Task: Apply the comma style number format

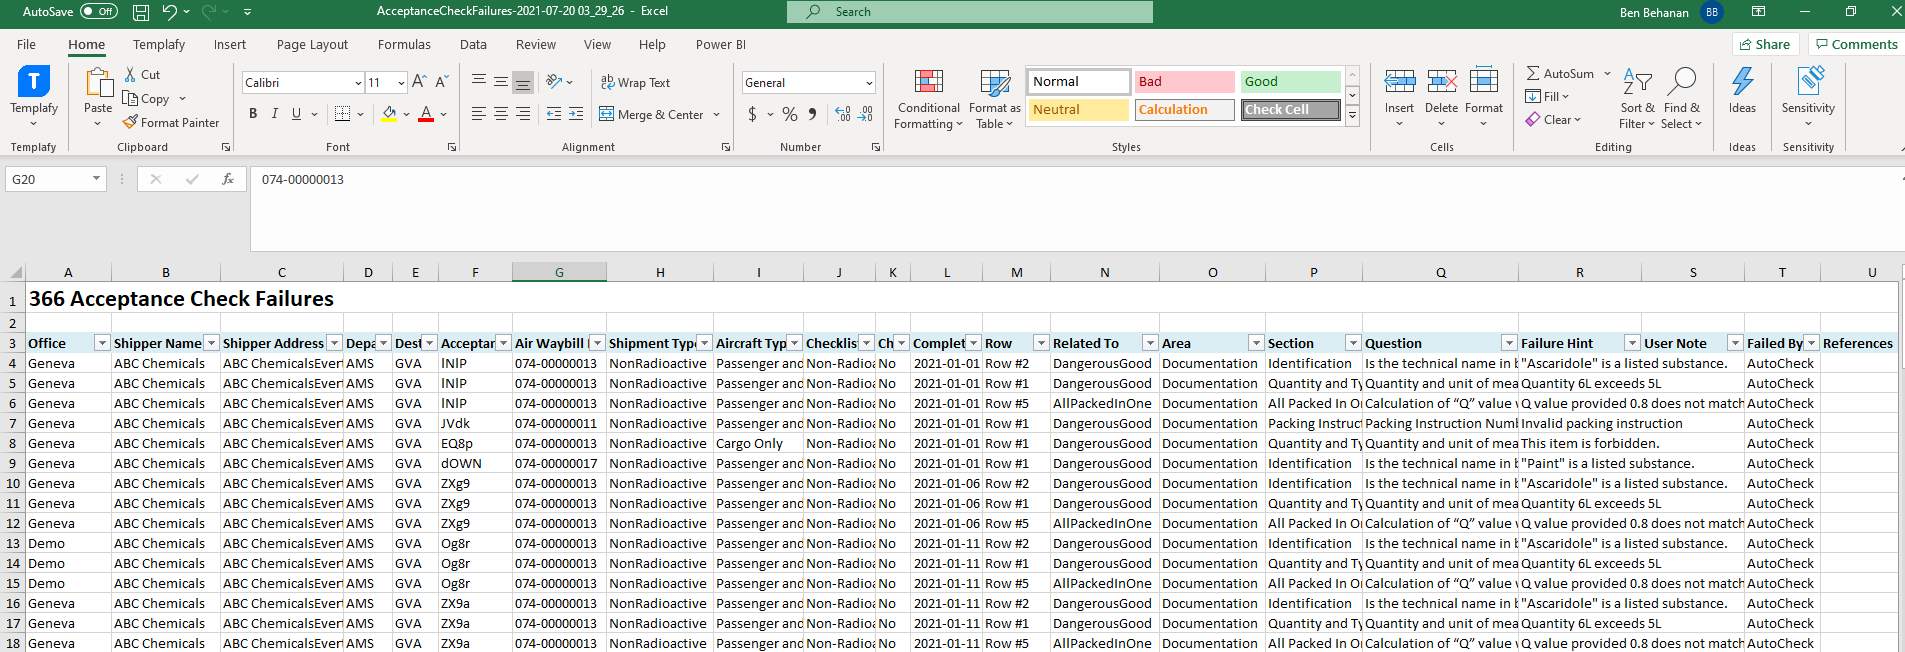Action: click(812, 114)
